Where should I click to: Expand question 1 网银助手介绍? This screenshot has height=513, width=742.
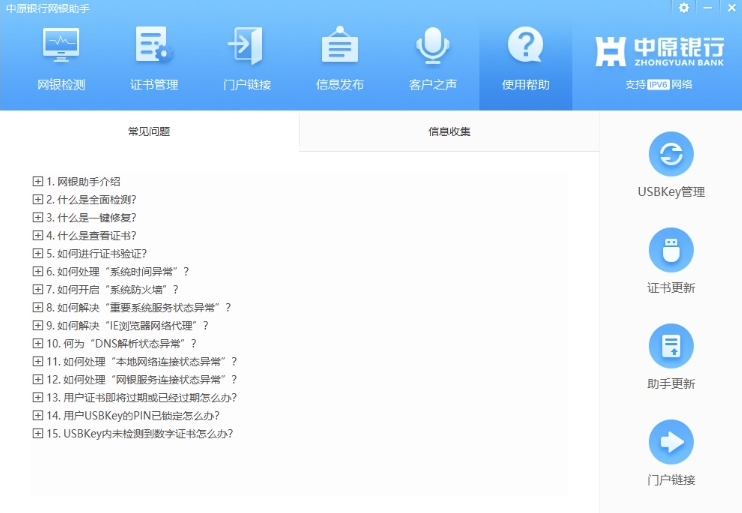38,181
